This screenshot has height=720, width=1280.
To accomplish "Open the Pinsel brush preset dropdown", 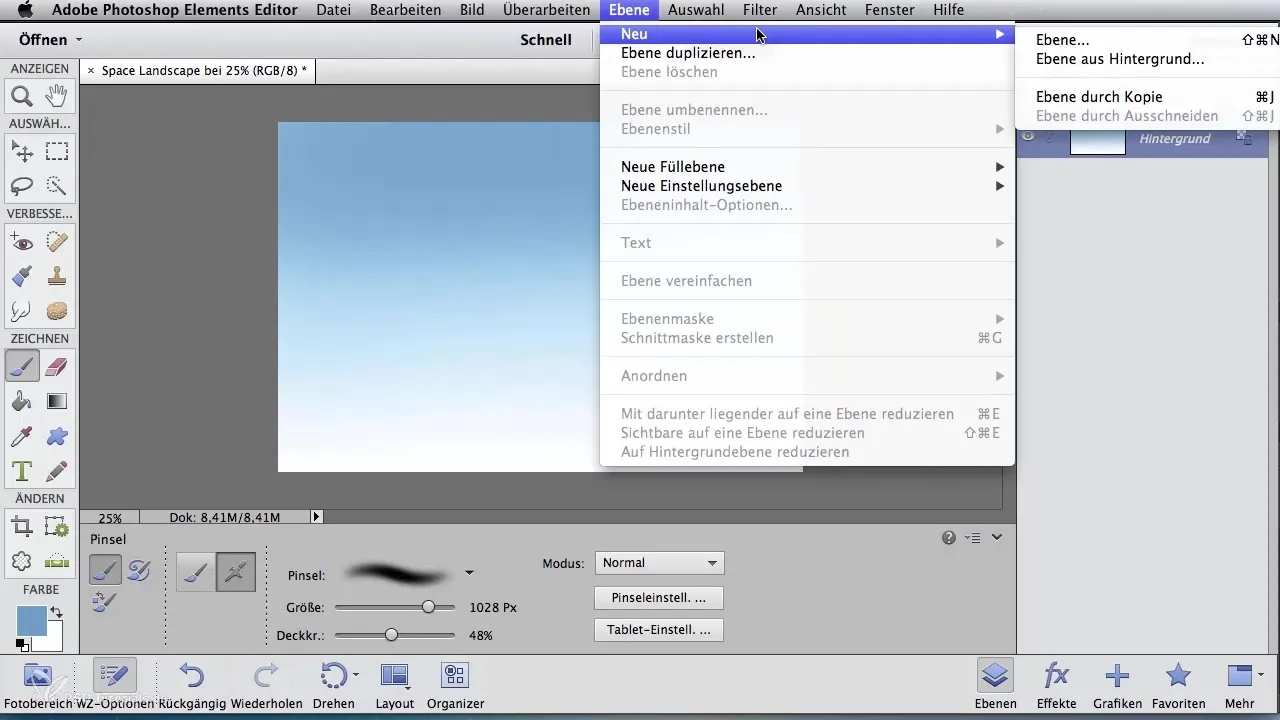I will (469, 573).
